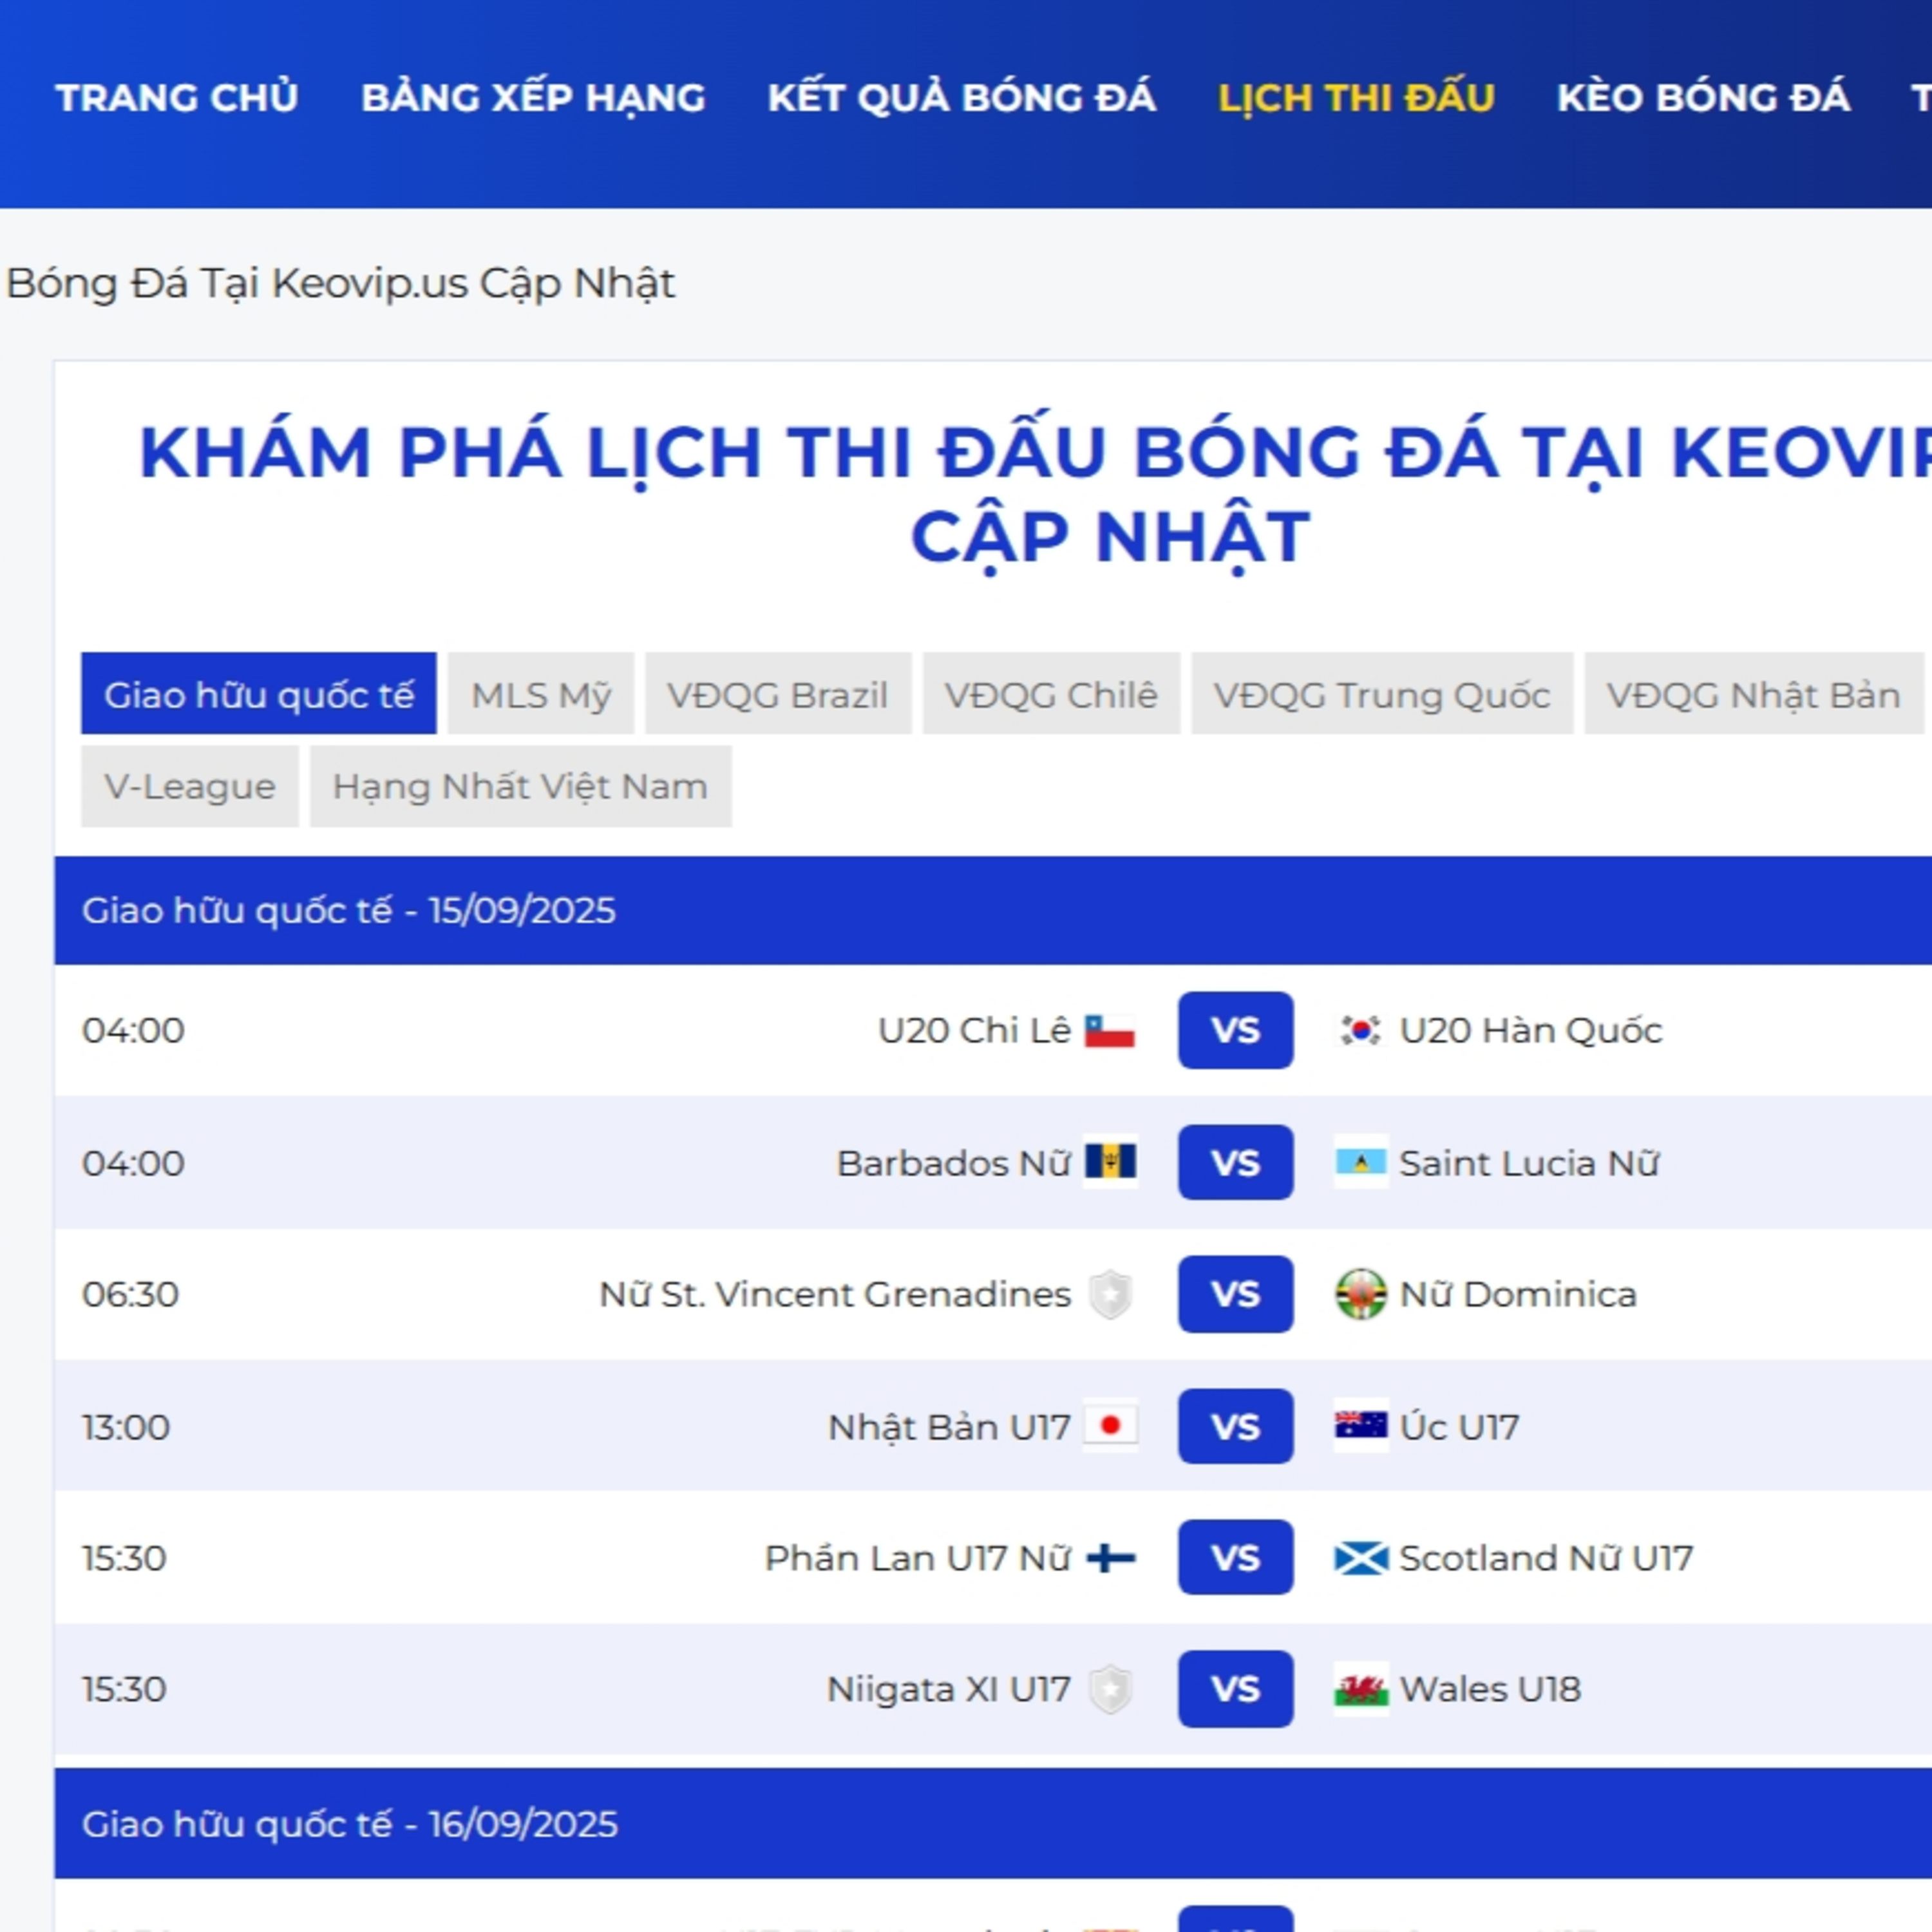Open Kèo Bóng Đá menu item
1932x1932 pixels.
pos(1703,97)
